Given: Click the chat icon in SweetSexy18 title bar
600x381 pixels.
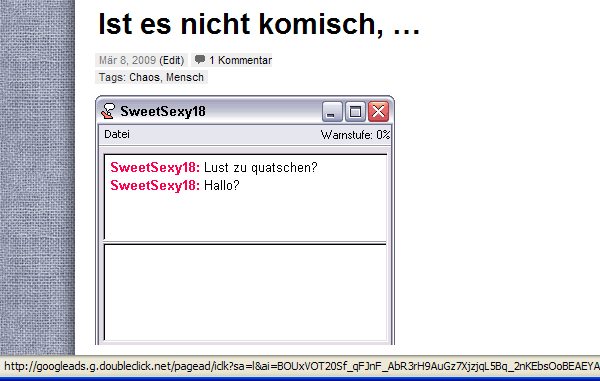Looking at the screenshot, I should pos(108,111).
